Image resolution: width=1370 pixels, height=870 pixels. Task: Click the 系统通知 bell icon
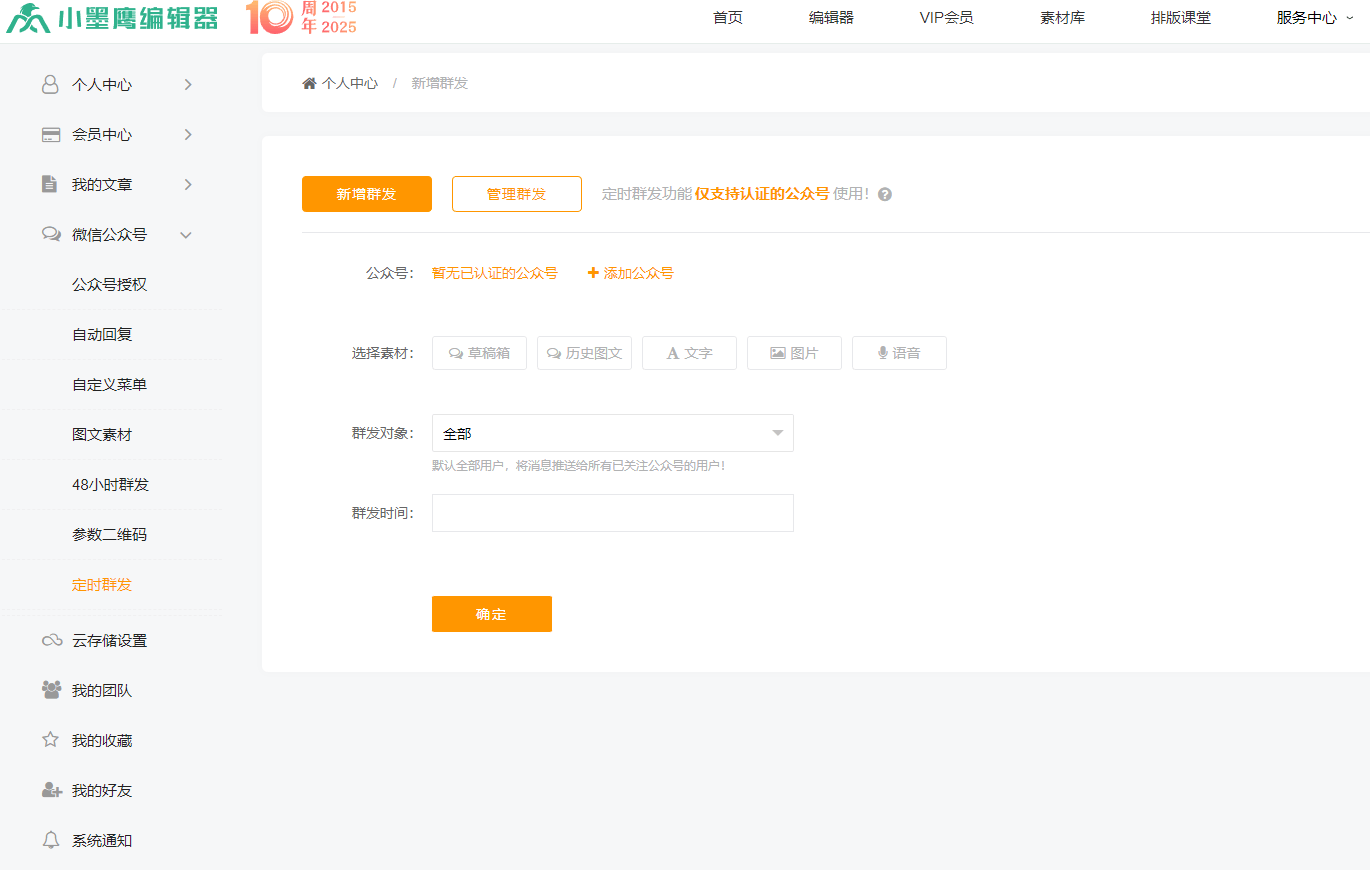(x=51, y=840)
